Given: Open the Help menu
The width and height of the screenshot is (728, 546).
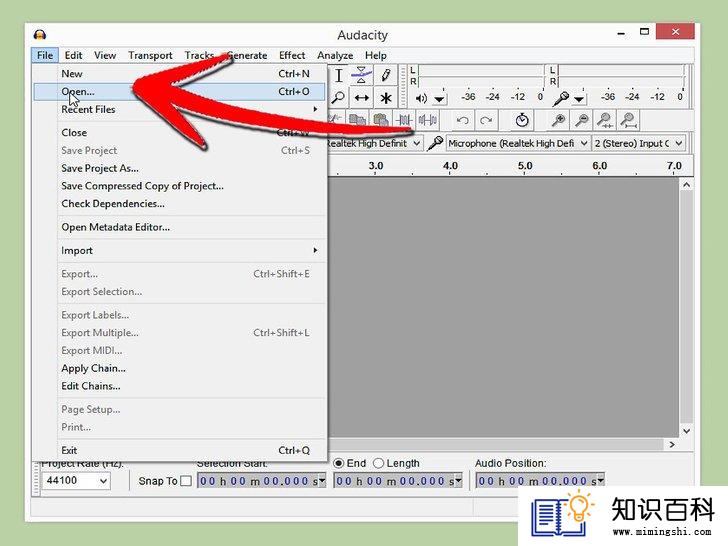Looking at the screenshot, I should pos(376,55).
